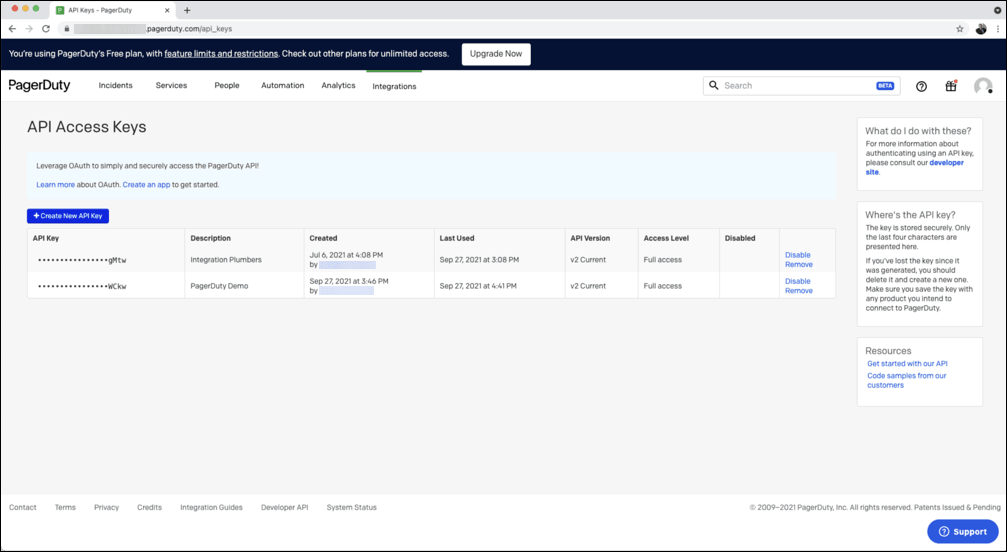Click the API Version column header
Image resolution: width=1007 pixels, height=552 pixels.
[590, 238]
